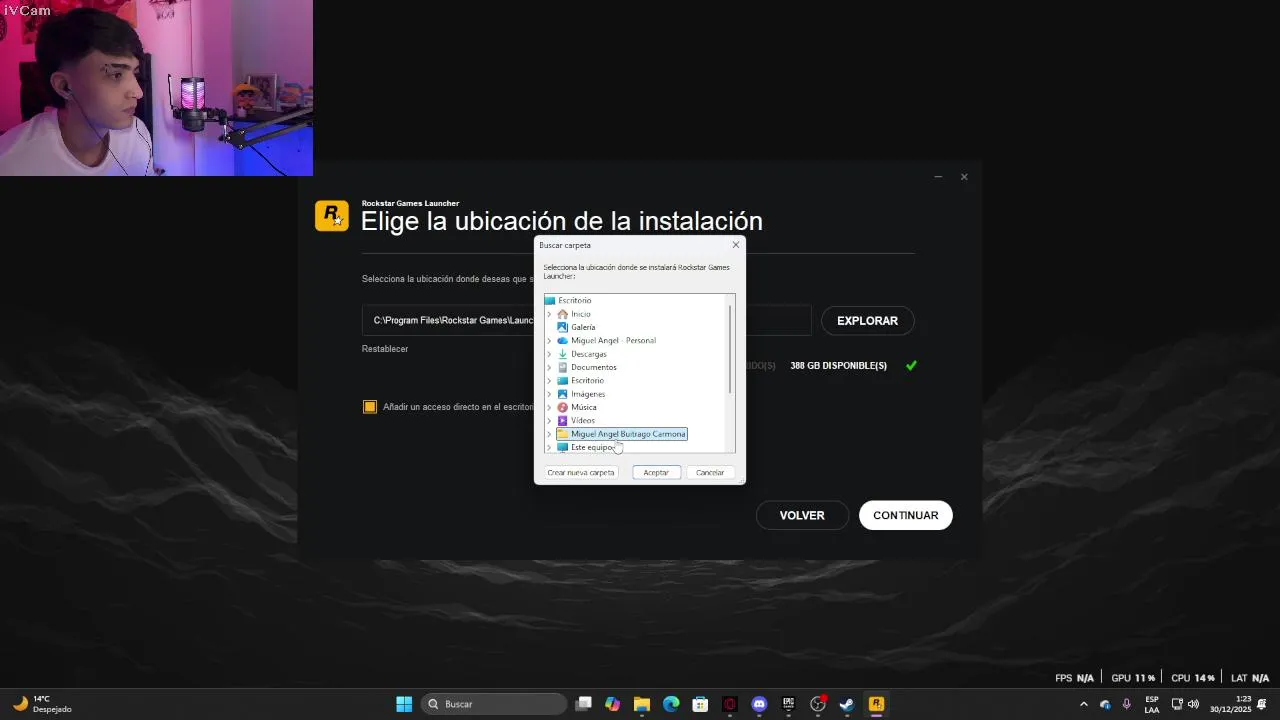
Task: Open Copilot from the taskbar
Action: click(x=613, y=704)
